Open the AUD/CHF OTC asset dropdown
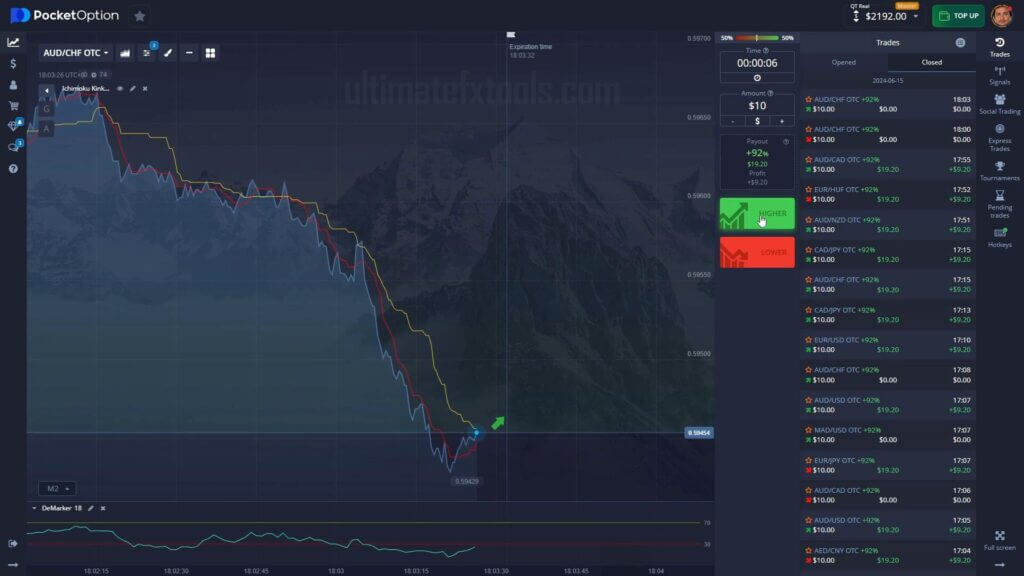Image resolution: width=1024 pixels, height=576 pixels. coord(75,52)
